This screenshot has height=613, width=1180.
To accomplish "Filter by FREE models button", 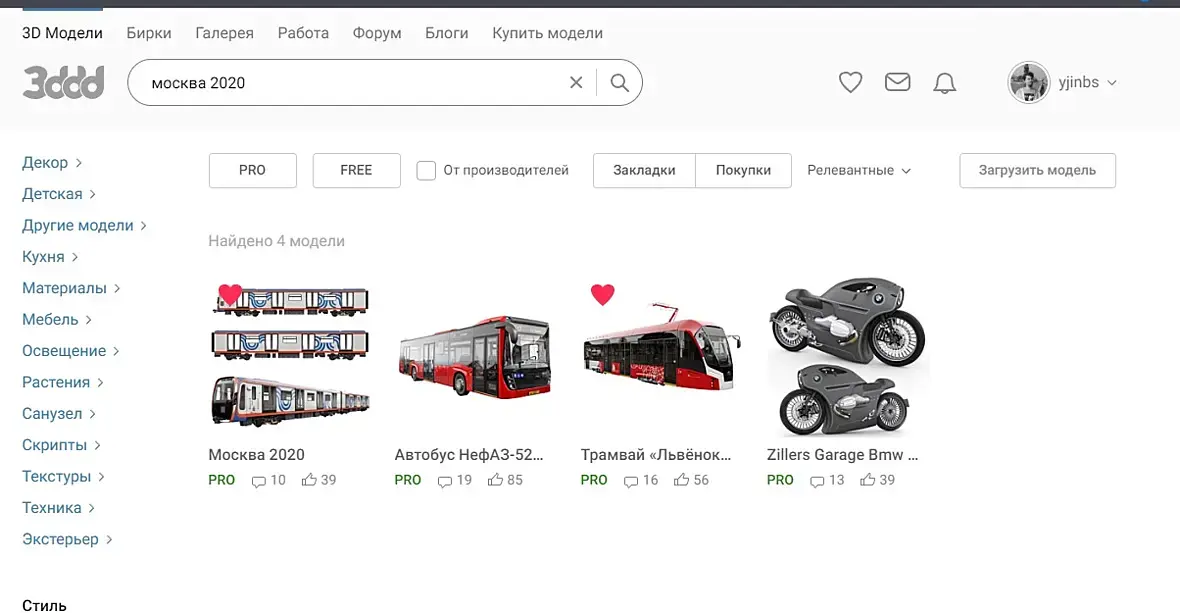I will coord(356,171).
